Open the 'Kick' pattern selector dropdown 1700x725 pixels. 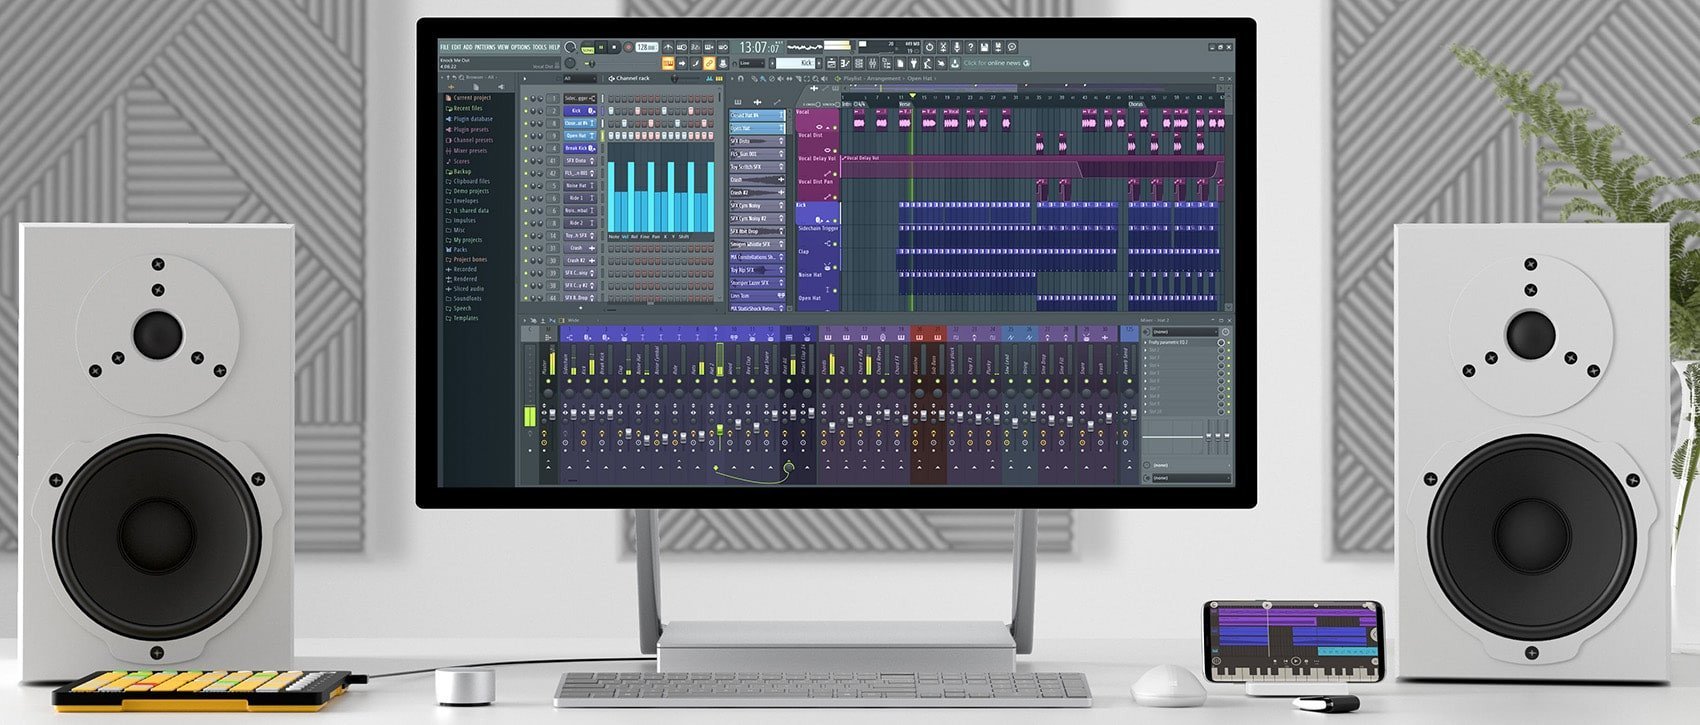pos(797,63)
